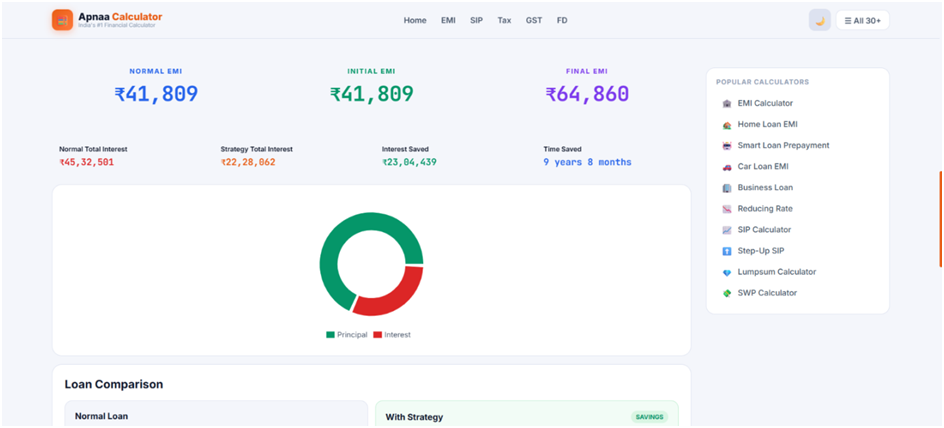The width and height of the screenshot is (944, 428).
Task: Click the Apnaa Calculator orange logo icon
Action: pos(63,20)
